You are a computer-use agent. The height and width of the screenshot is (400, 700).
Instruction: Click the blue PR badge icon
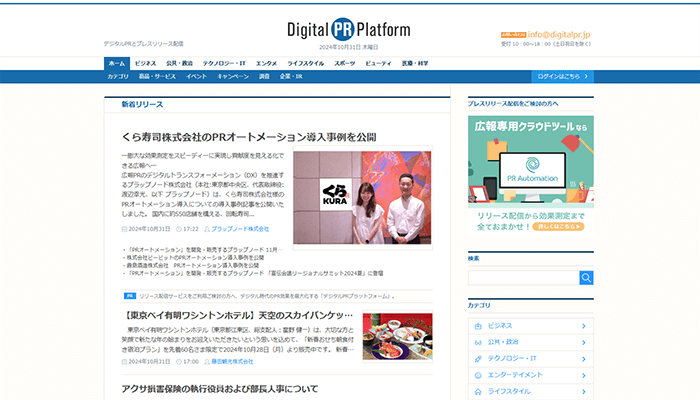[x=129, y=296]
